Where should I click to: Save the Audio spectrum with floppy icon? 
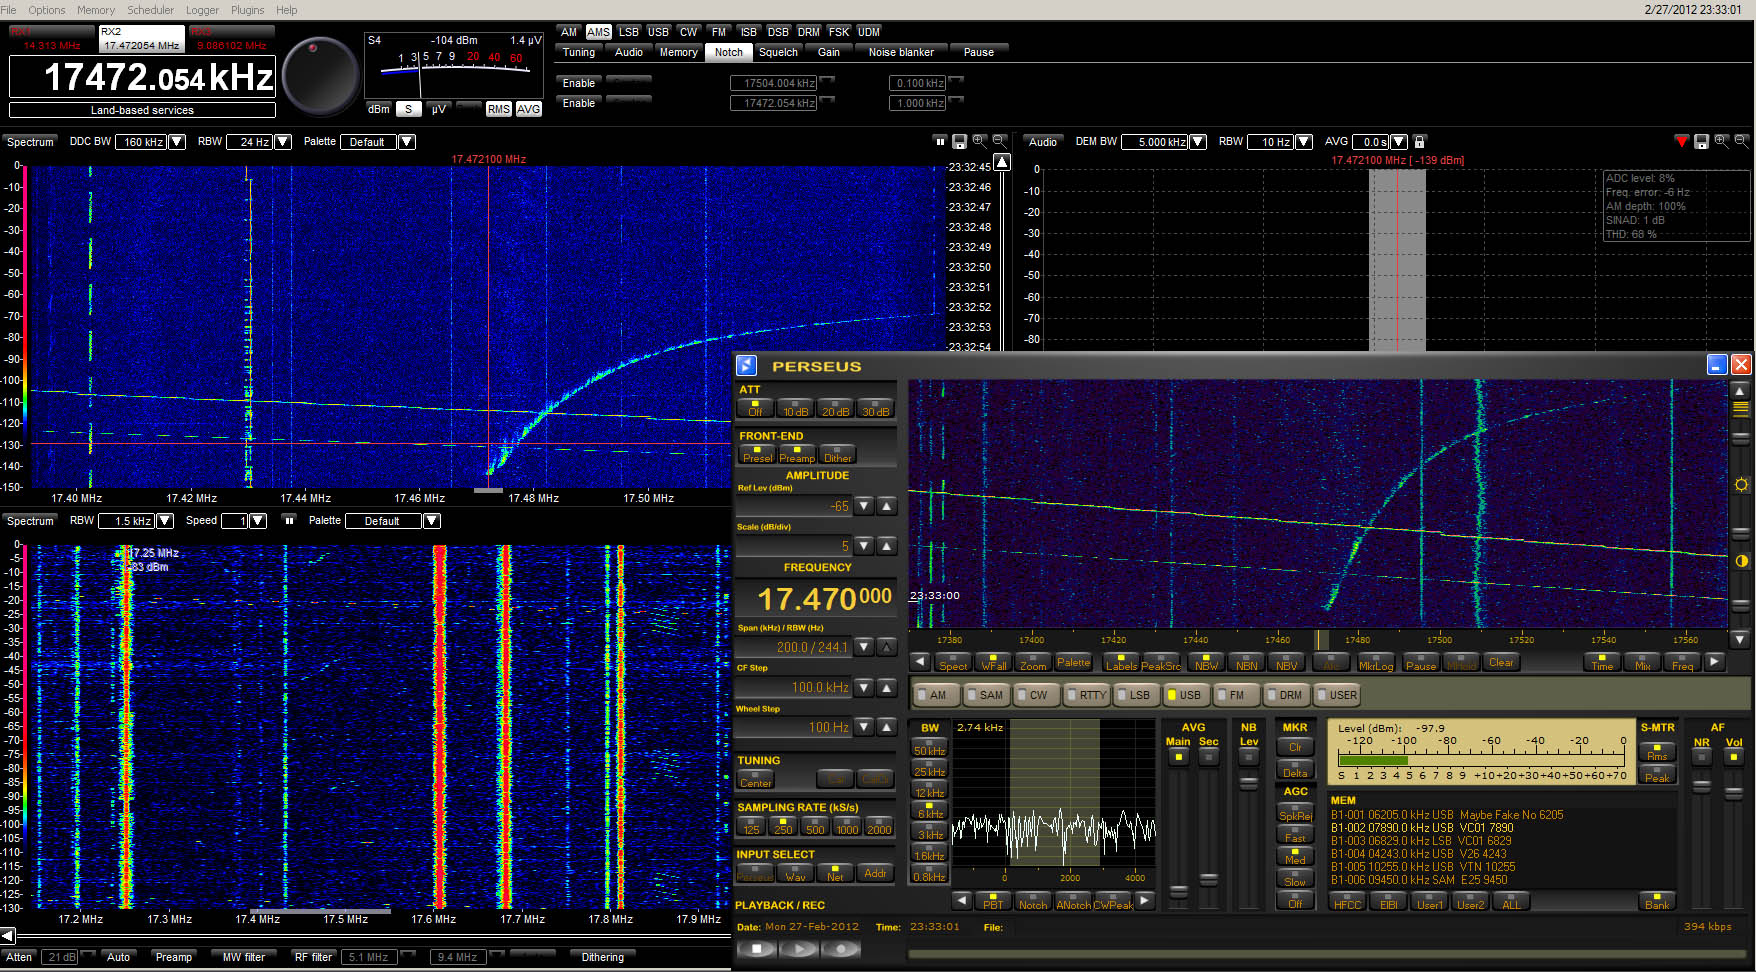1701,142
